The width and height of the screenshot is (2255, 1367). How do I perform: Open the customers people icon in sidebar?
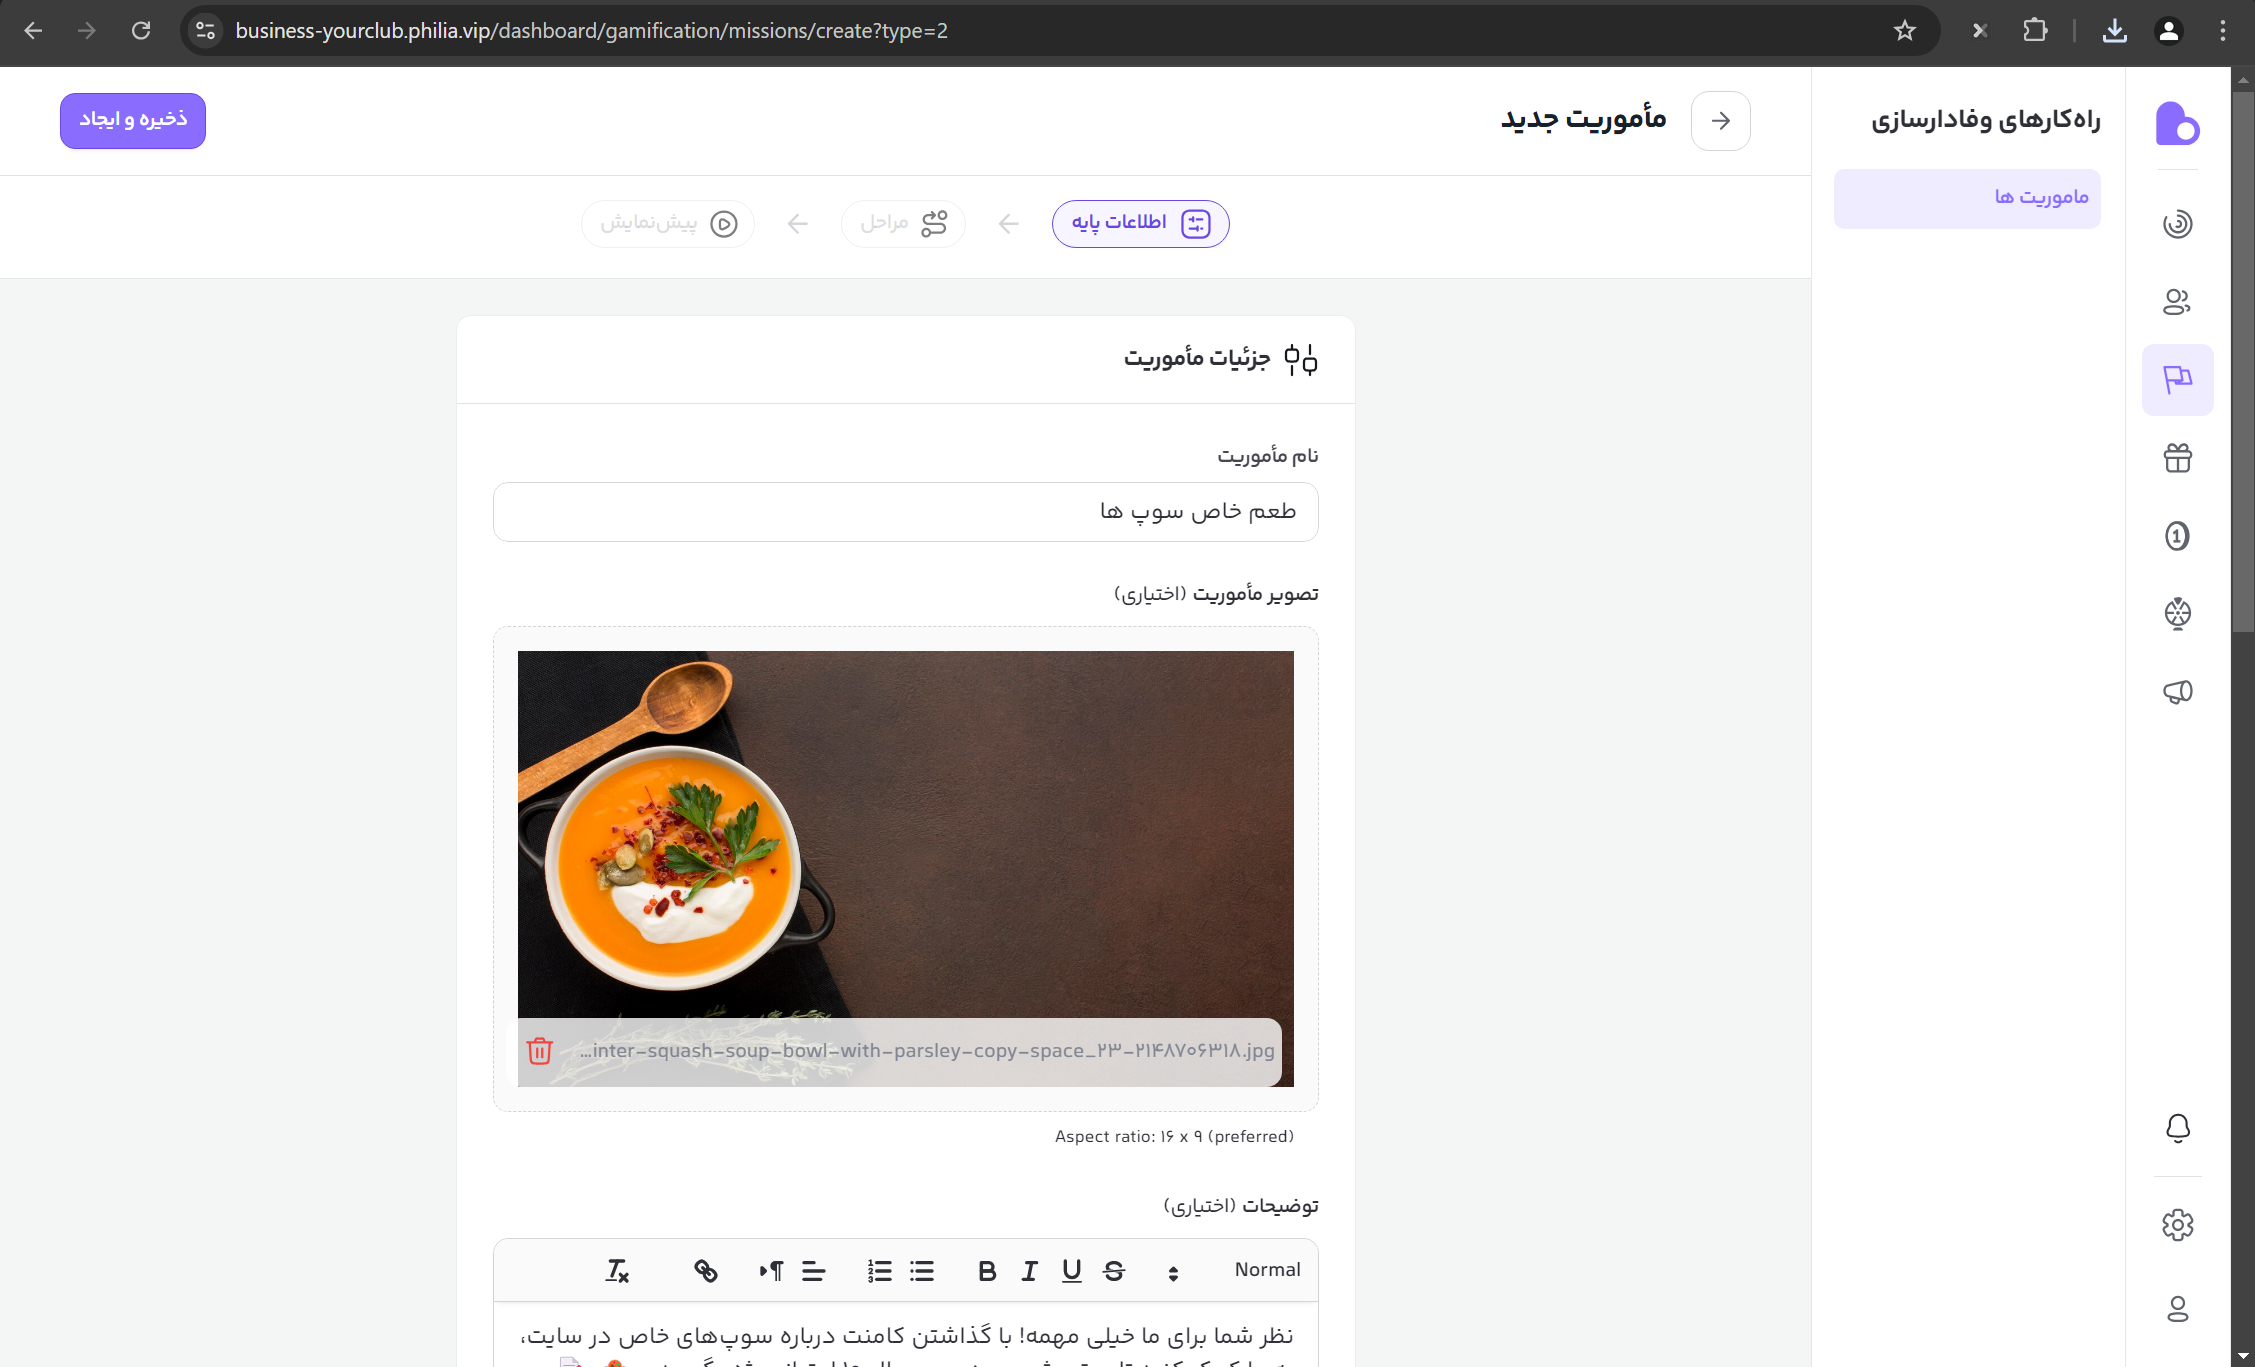[x=2177, y=302]
